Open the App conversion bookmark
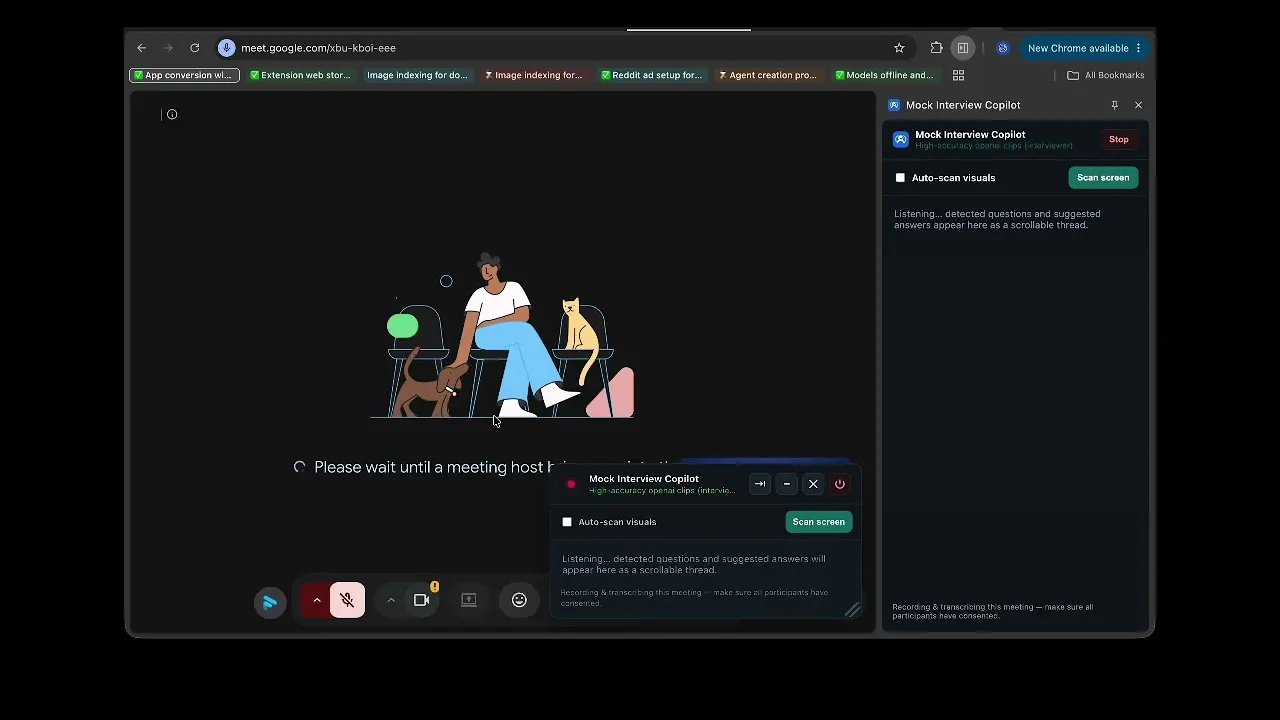Viewport: 1280px width, 720px height. point(184,75)
